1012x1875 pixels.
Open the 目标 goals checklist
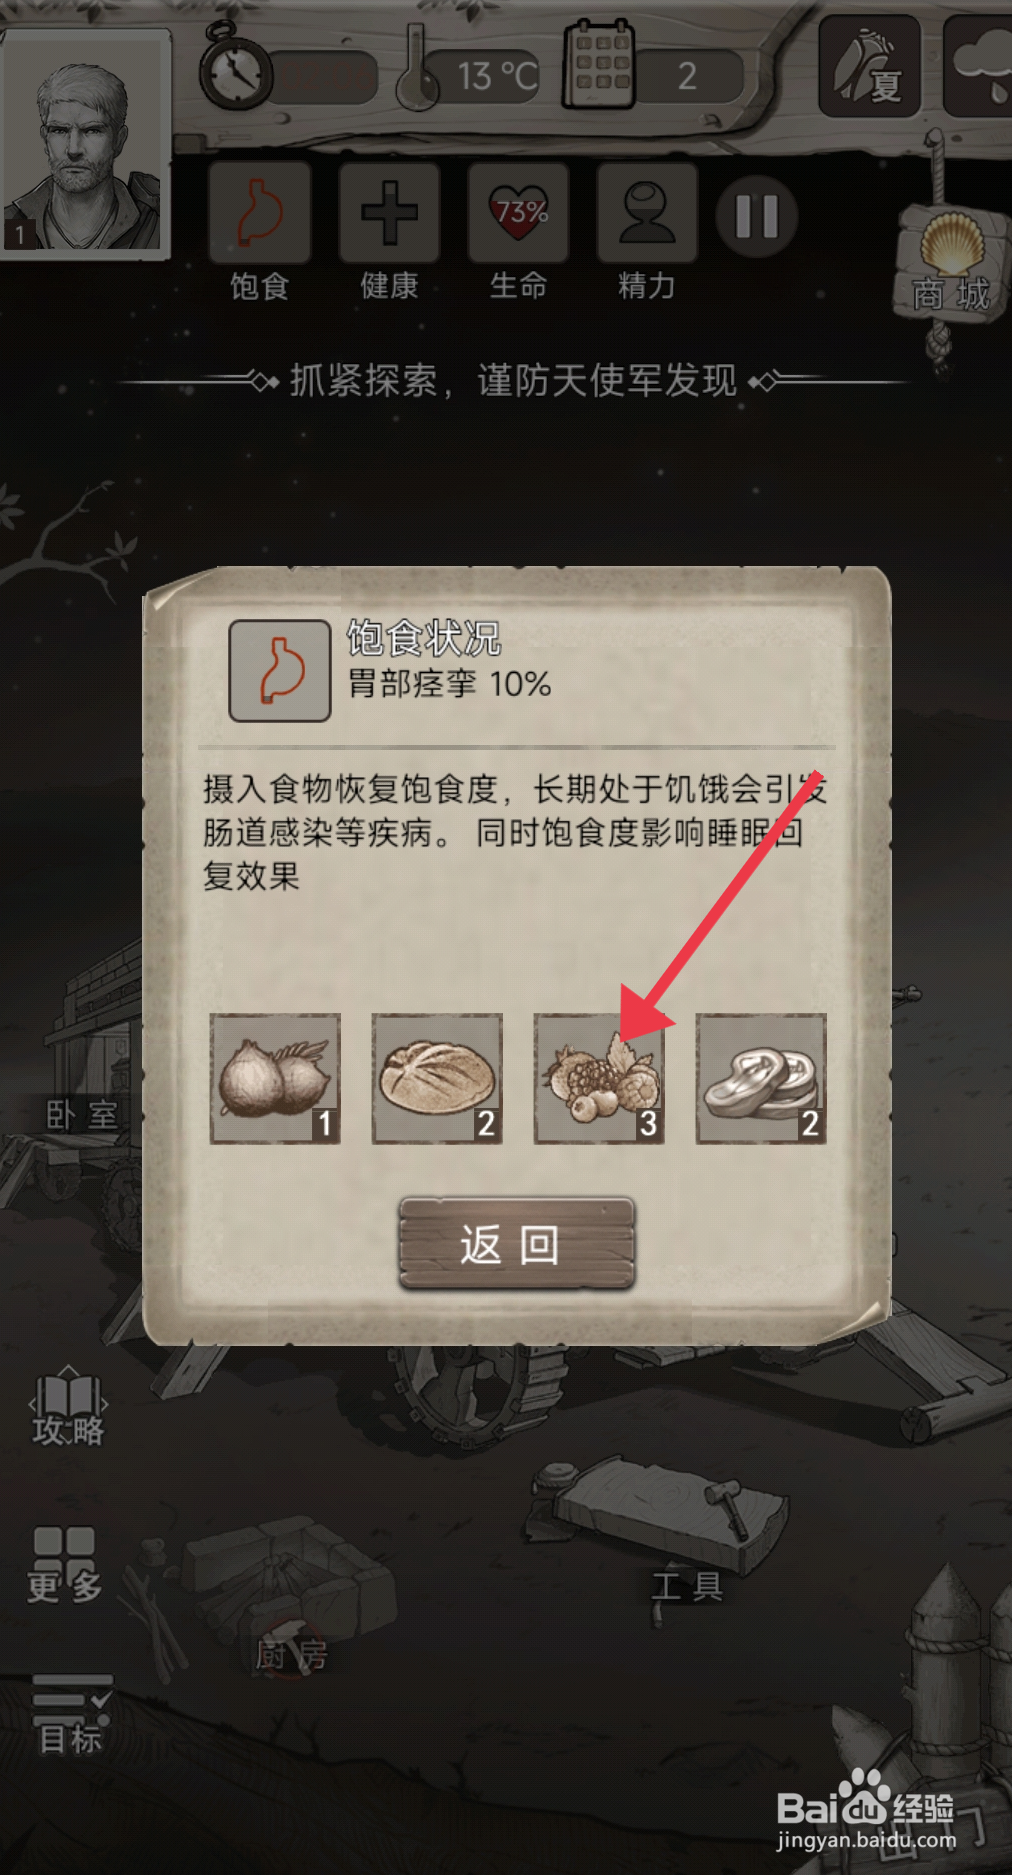pyautogui.click(x=71, y=1715)
